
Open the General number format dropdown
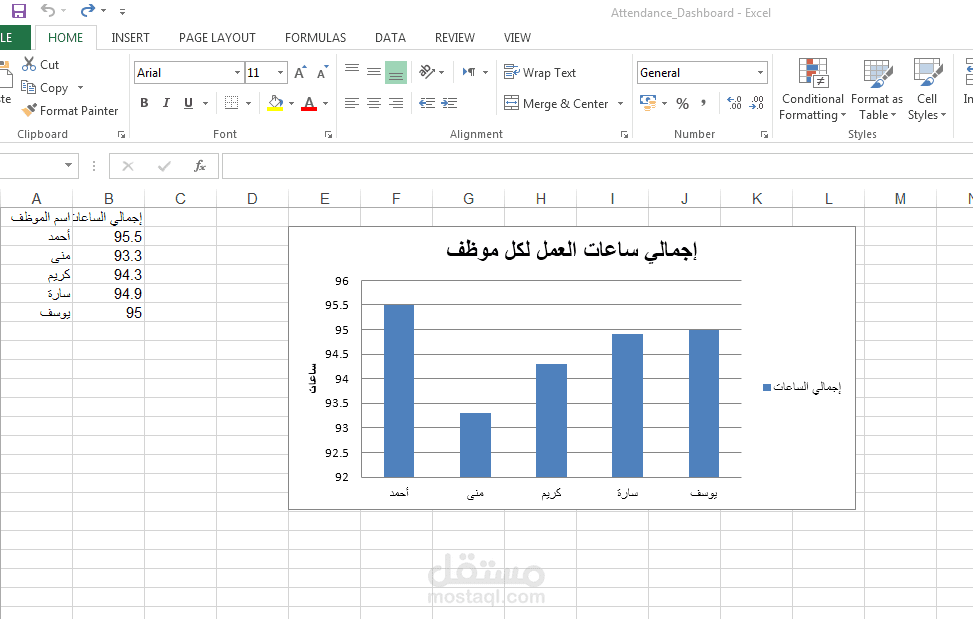point(760,73)
